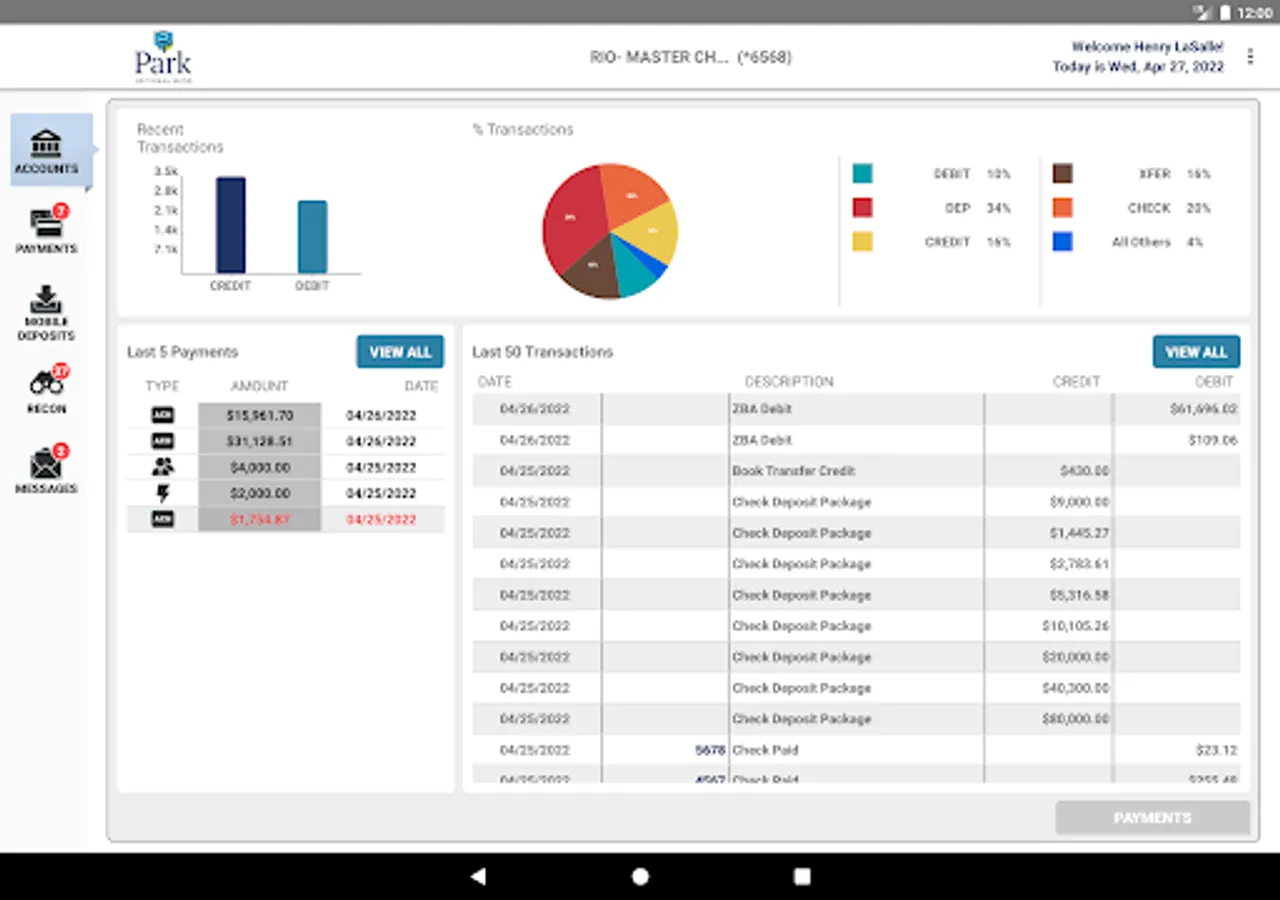Click the DESCRIPTION column header in transactions
This screenshot has height=900, width=1280.
tap(789, 382)
